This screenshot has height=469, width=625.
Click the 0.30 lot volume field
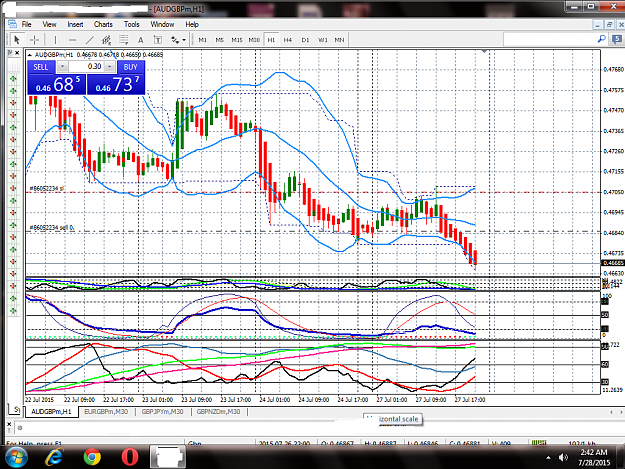[86, 67]
